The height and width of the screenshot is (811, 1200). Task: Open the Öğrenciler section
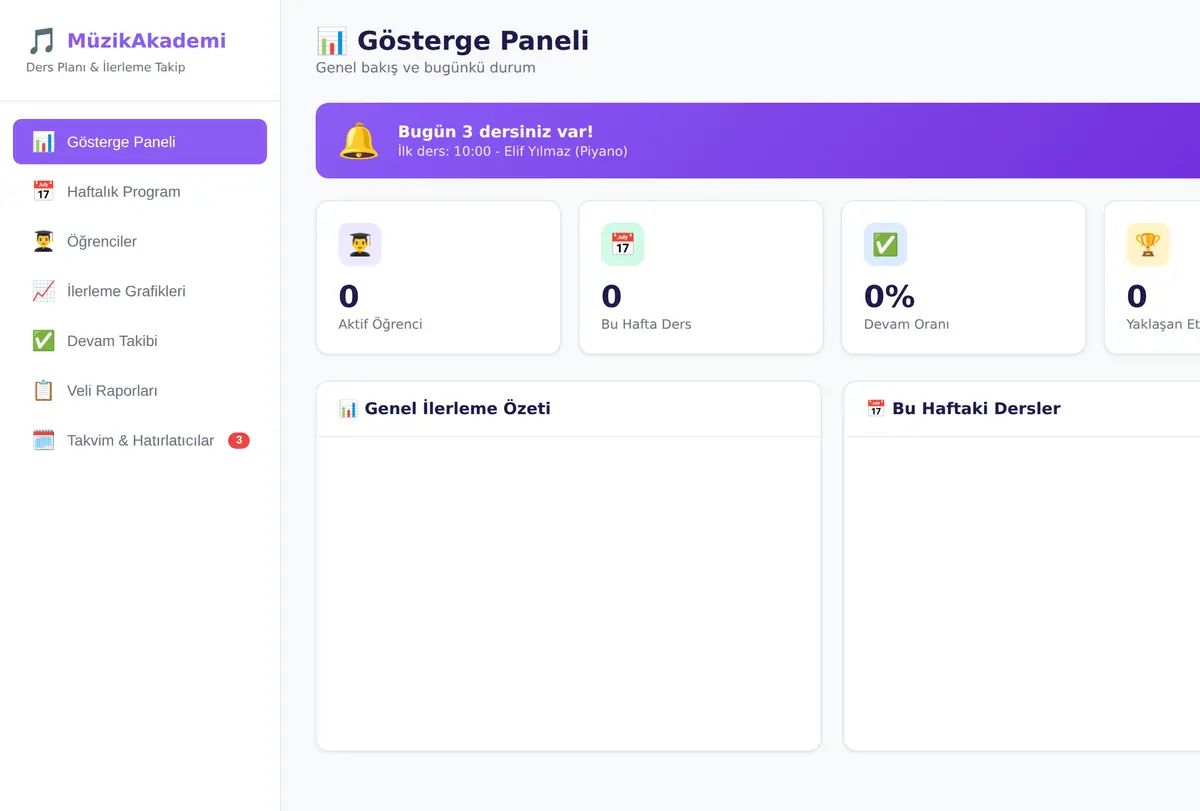point(140,241)
